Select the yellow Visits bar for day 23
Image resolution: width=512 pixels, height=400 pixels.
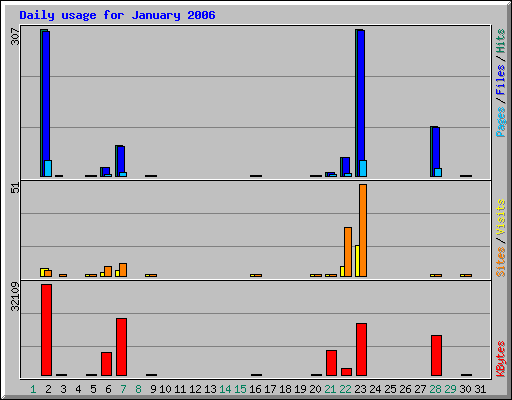tap(357, 261)
